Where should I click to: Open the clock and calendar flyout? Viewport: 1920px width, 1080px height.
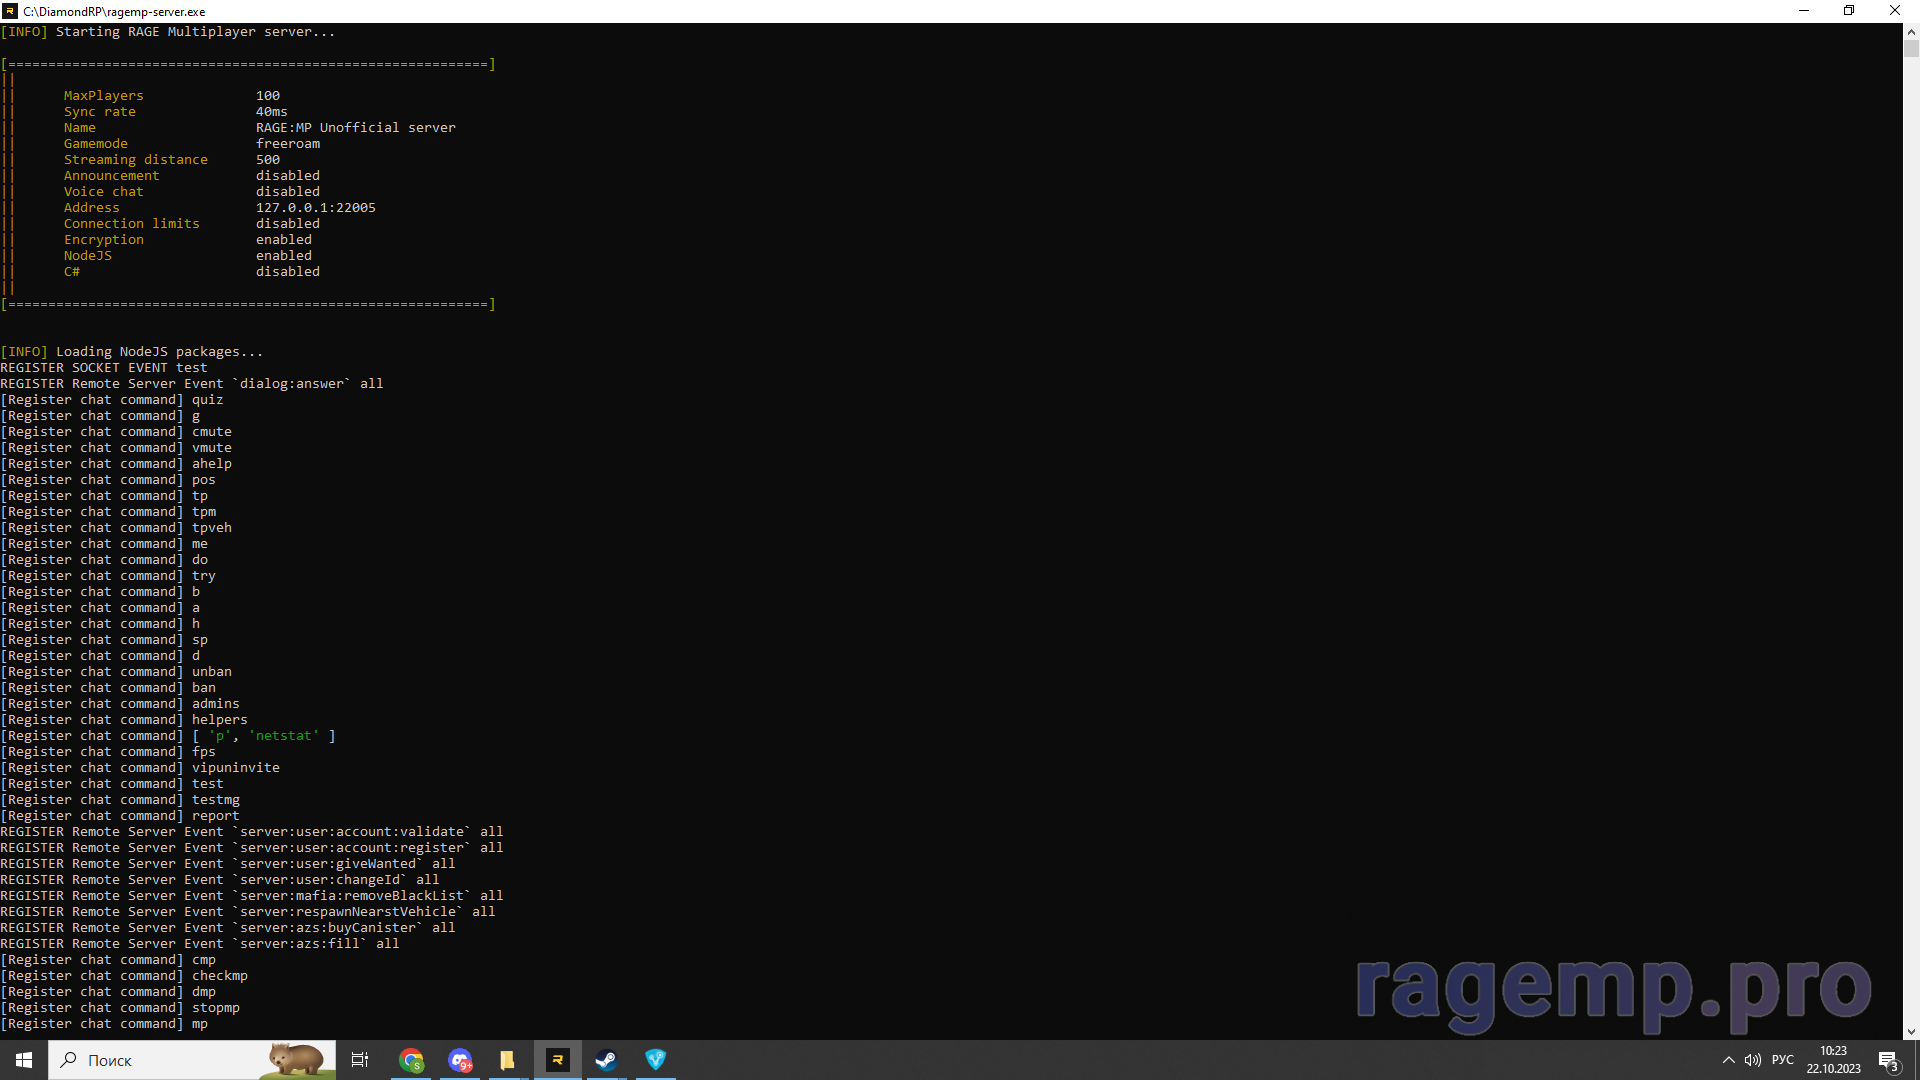pyautogui.click(x=1833, y=1060)
